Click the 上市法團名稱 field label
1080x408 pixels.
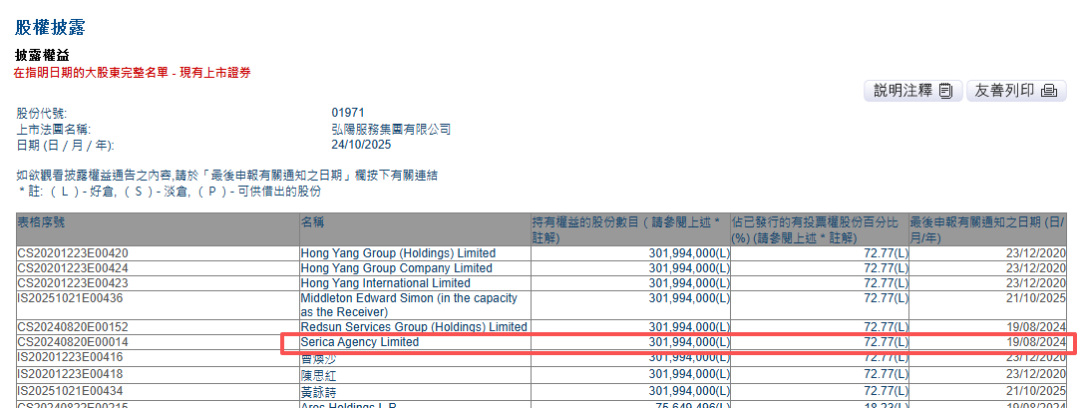54,129
